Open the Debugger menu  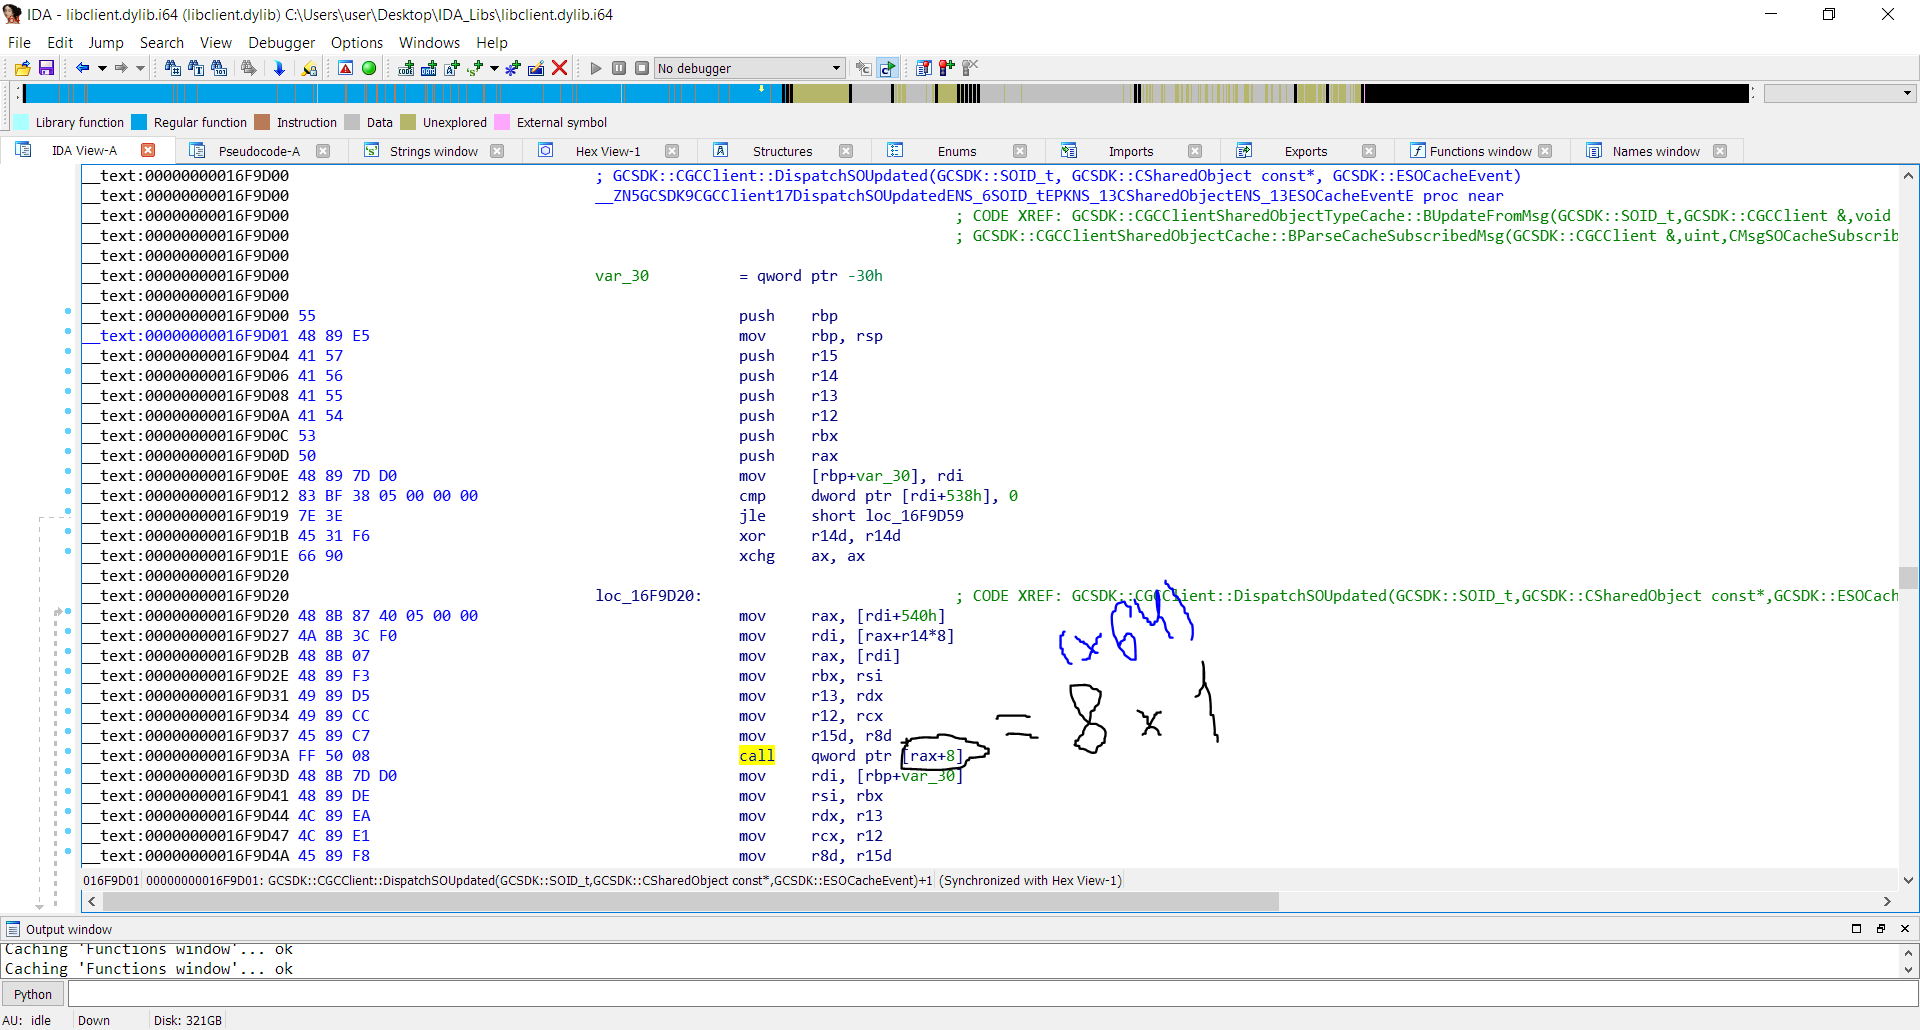click(281, 42)
